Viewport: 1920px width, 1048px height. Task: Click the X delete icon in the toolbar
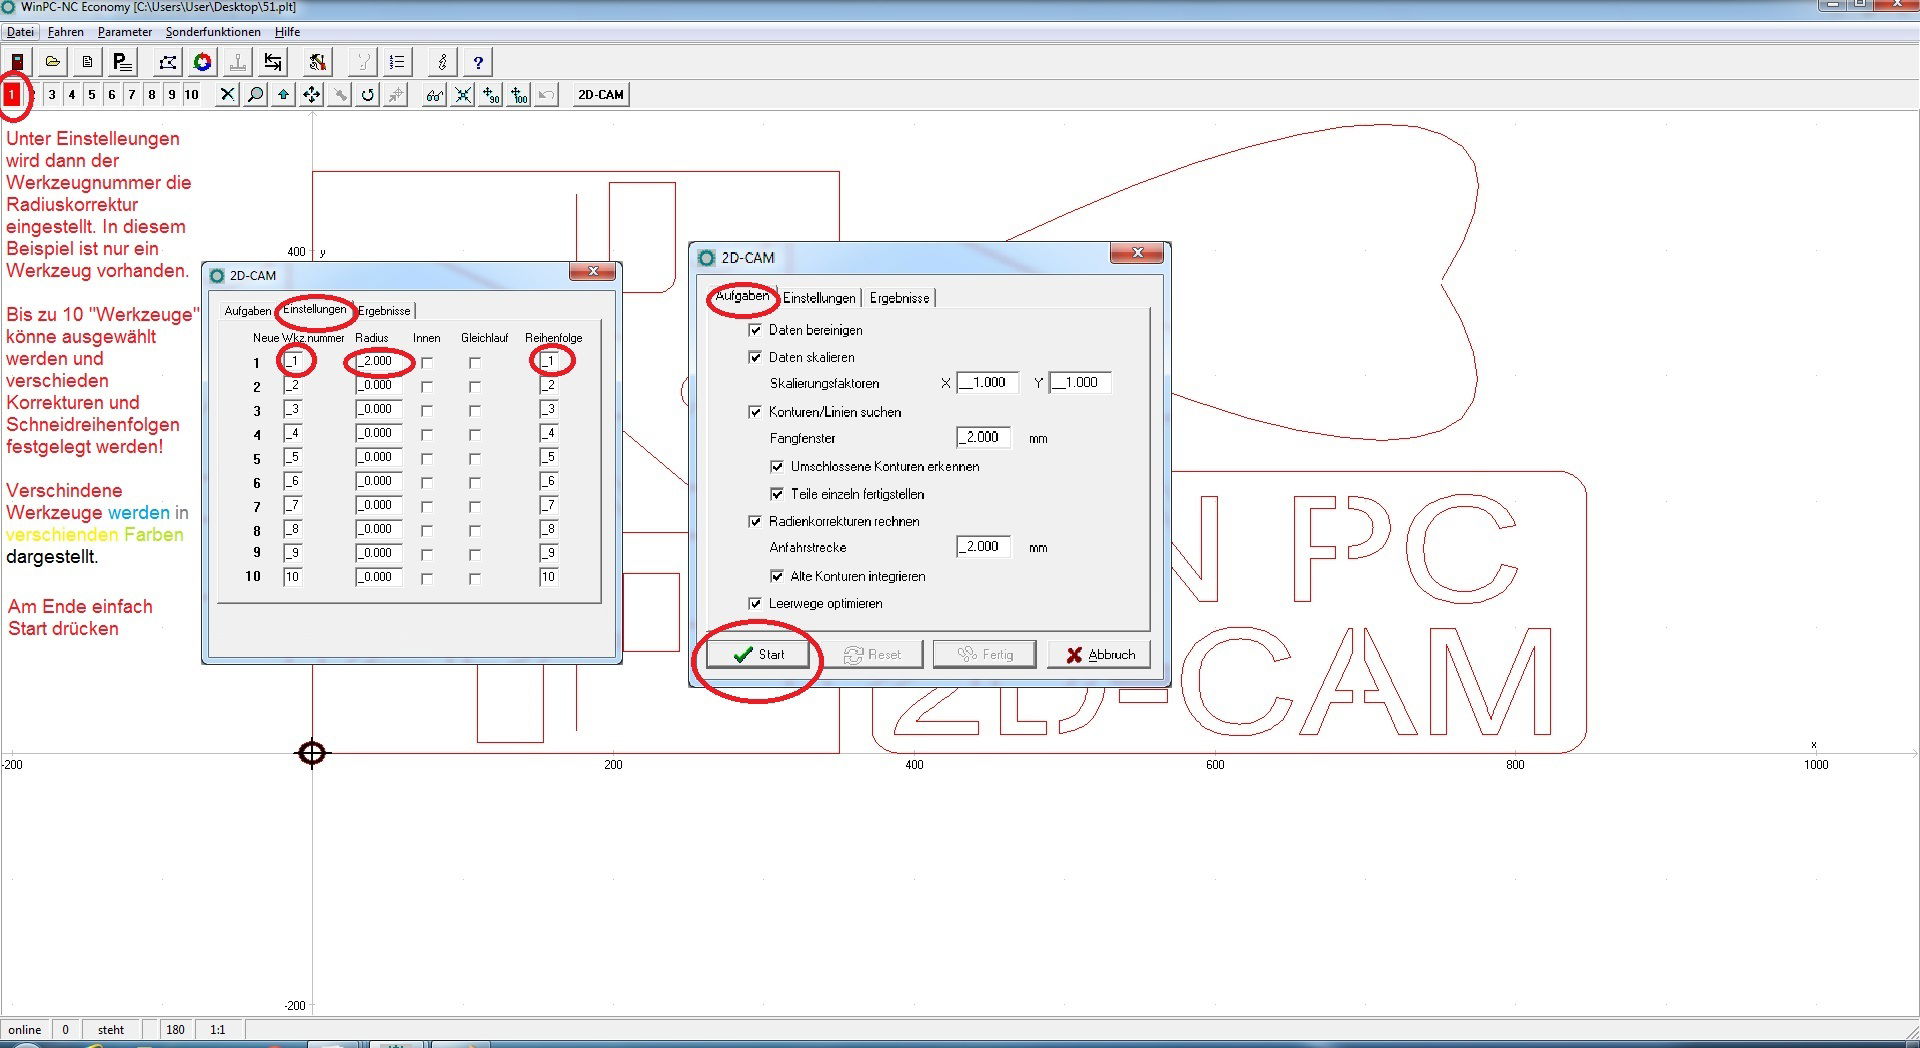point(225,94)
